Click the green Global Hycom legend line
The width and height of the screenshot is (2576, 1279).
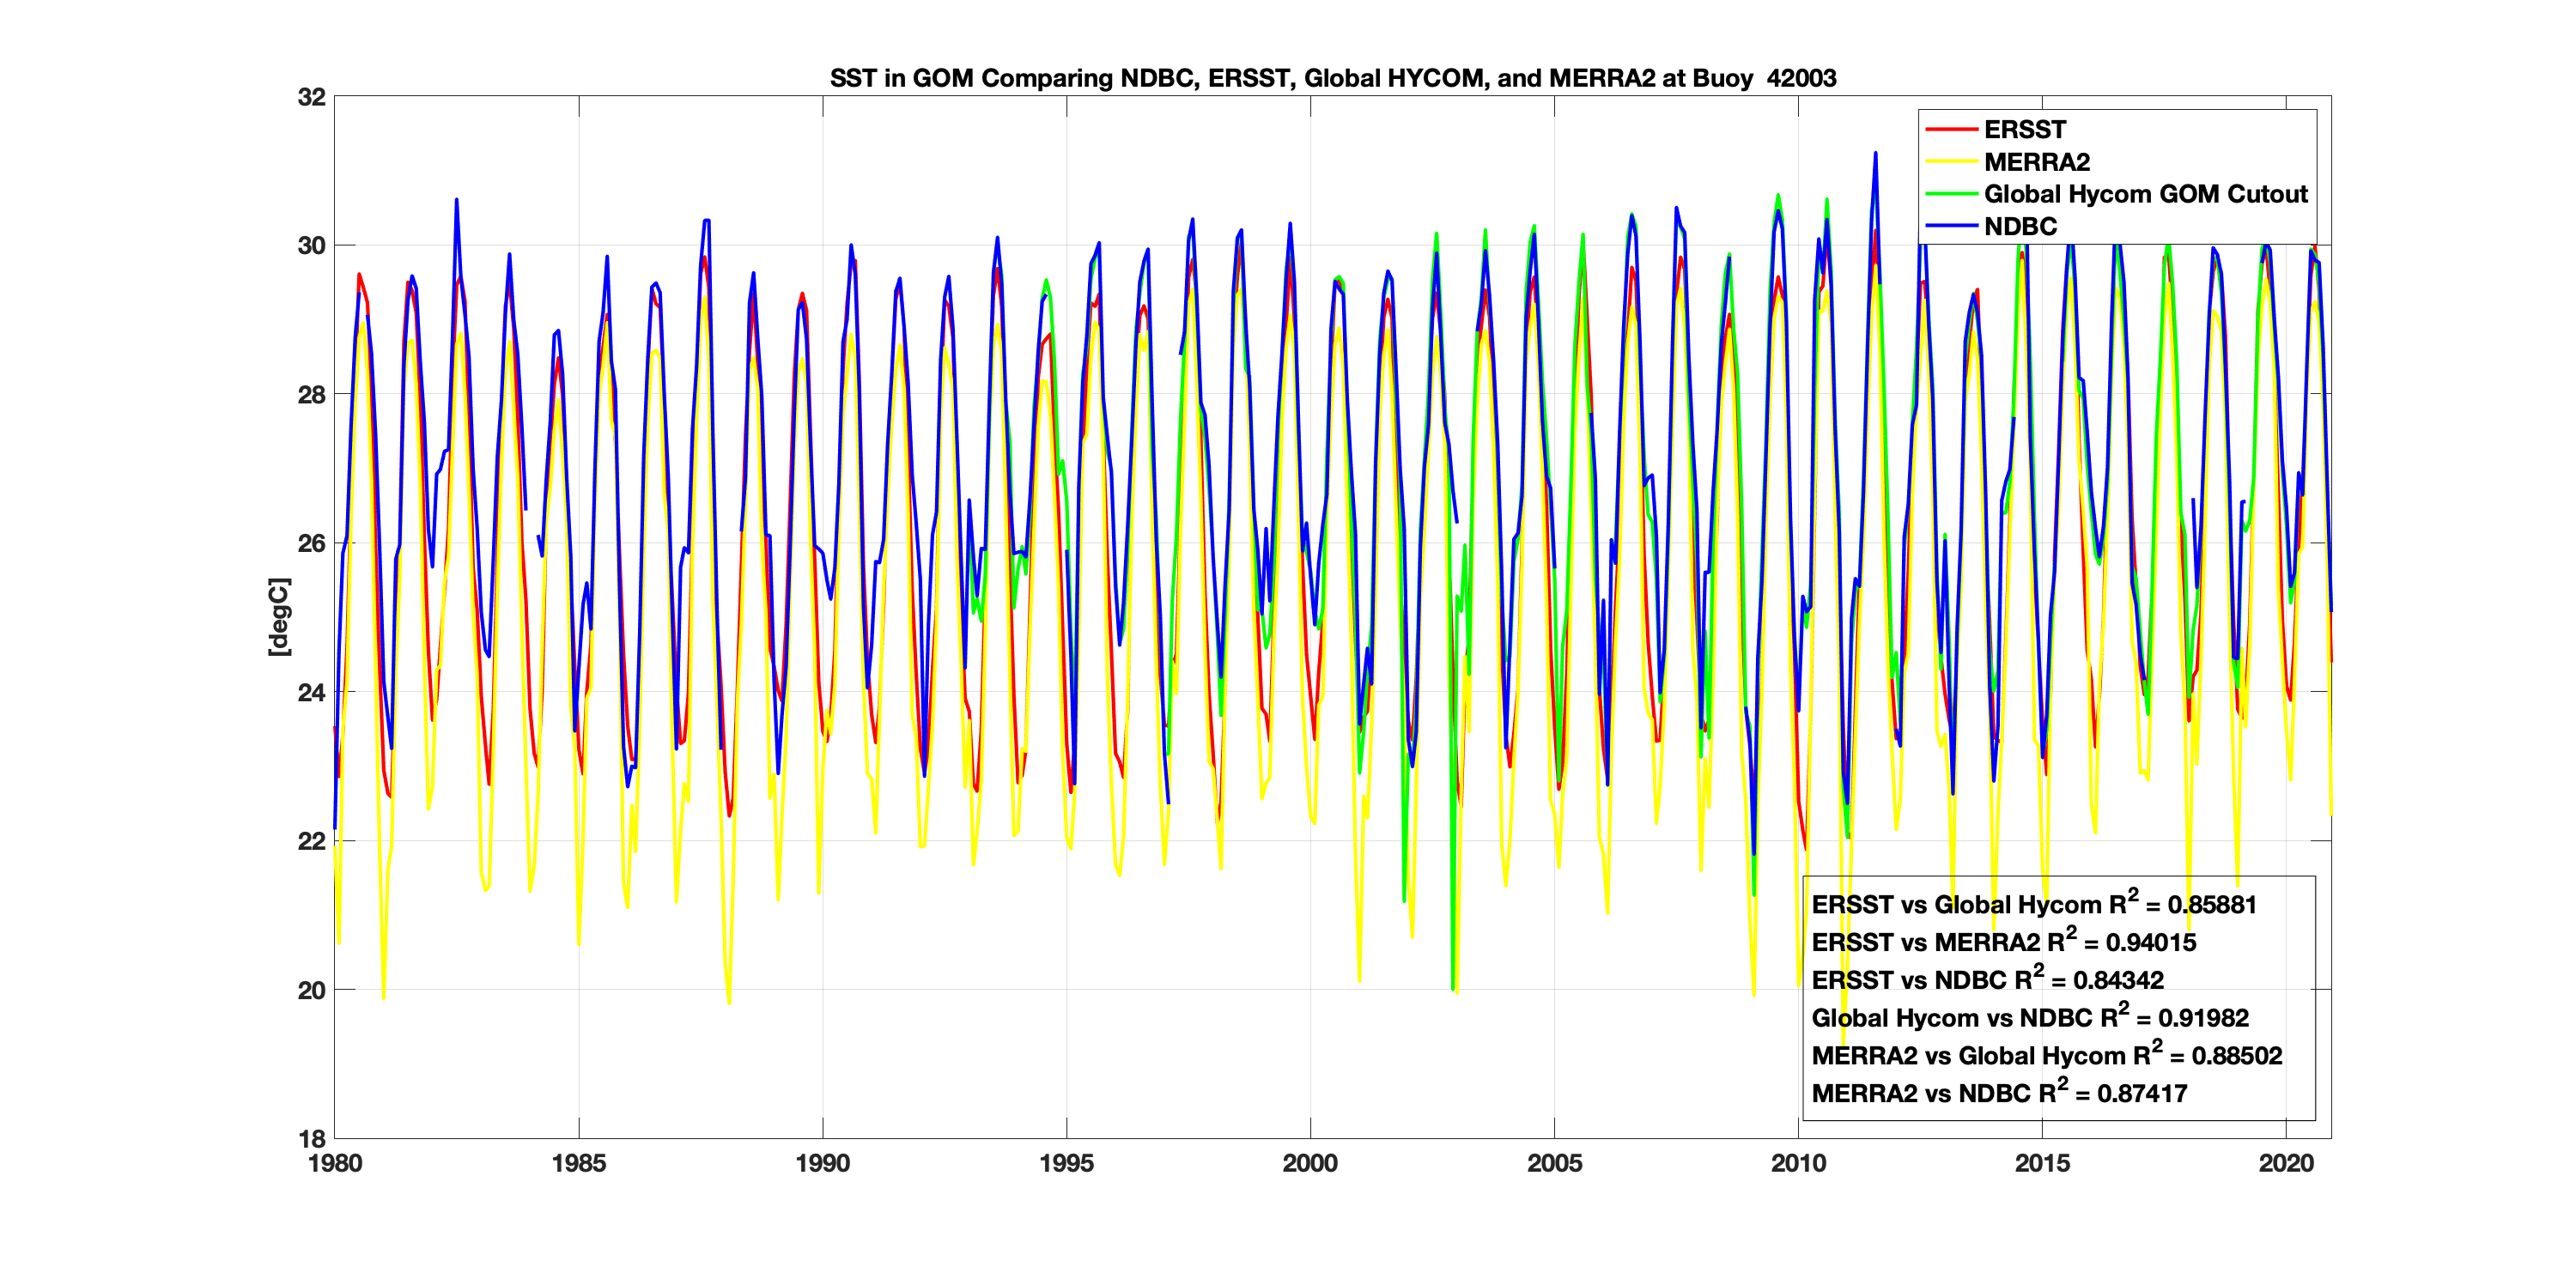point(1951,194)
